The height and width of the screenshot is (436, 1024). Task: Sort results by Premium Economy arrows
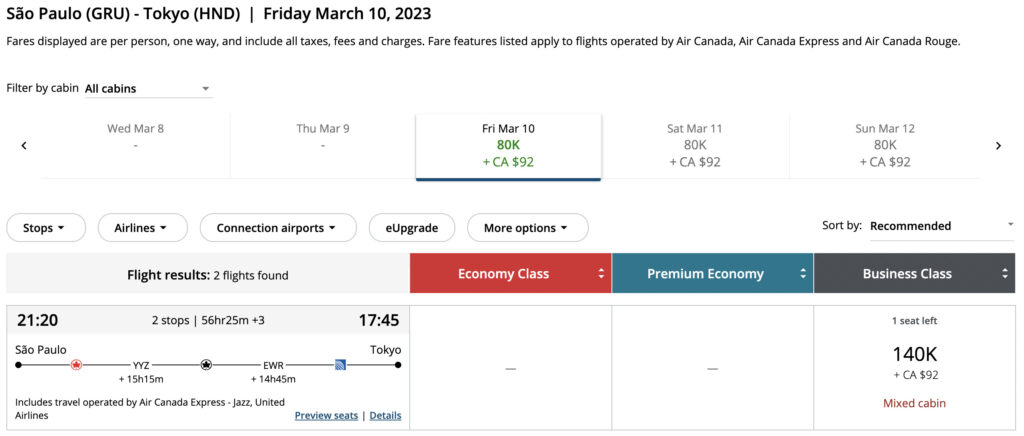pos(803,274)
